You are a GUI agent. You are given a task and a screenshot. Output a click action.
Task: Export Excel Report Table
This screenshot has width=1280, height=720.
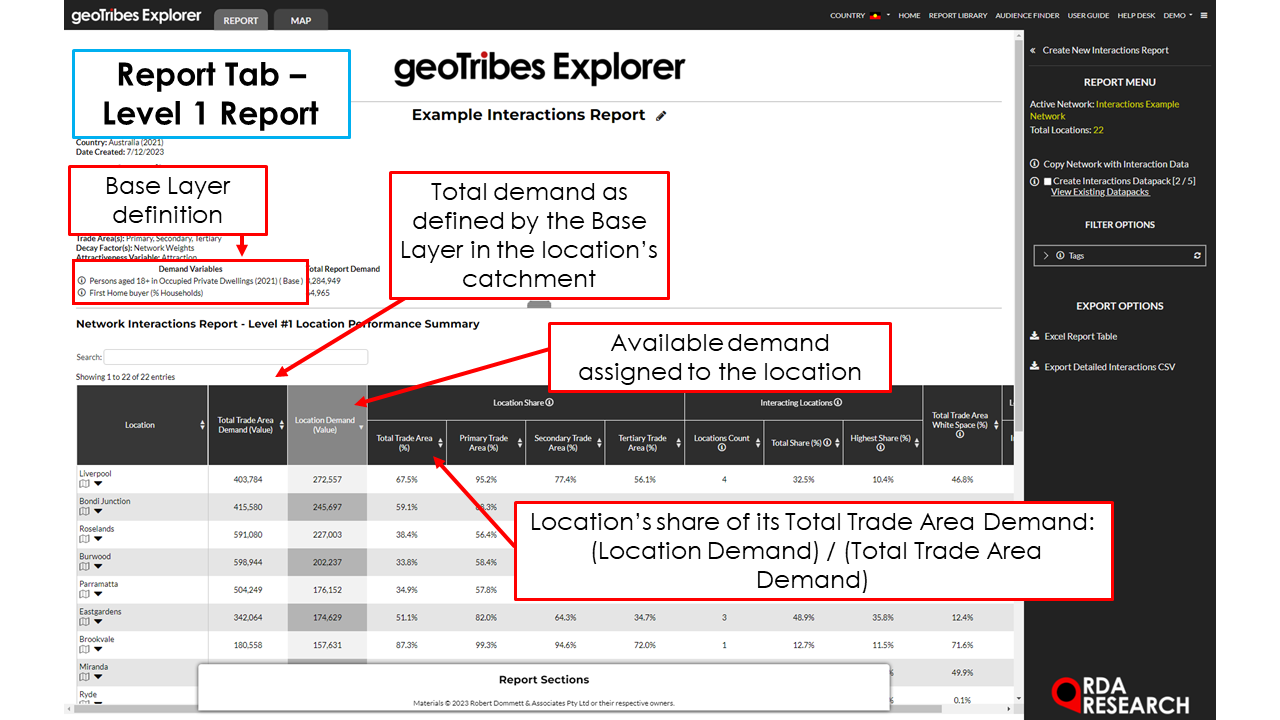(x=1080, y=336)
